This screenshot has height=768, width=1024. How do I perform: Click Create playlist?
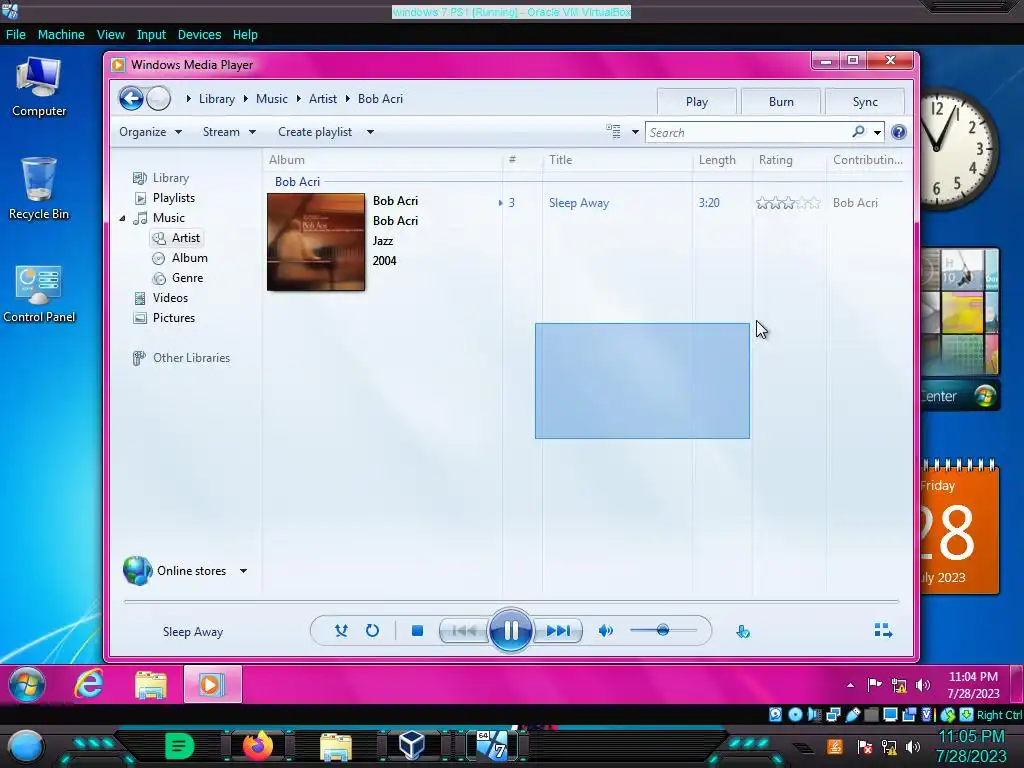pyautogui.click(x=315, y=132)
